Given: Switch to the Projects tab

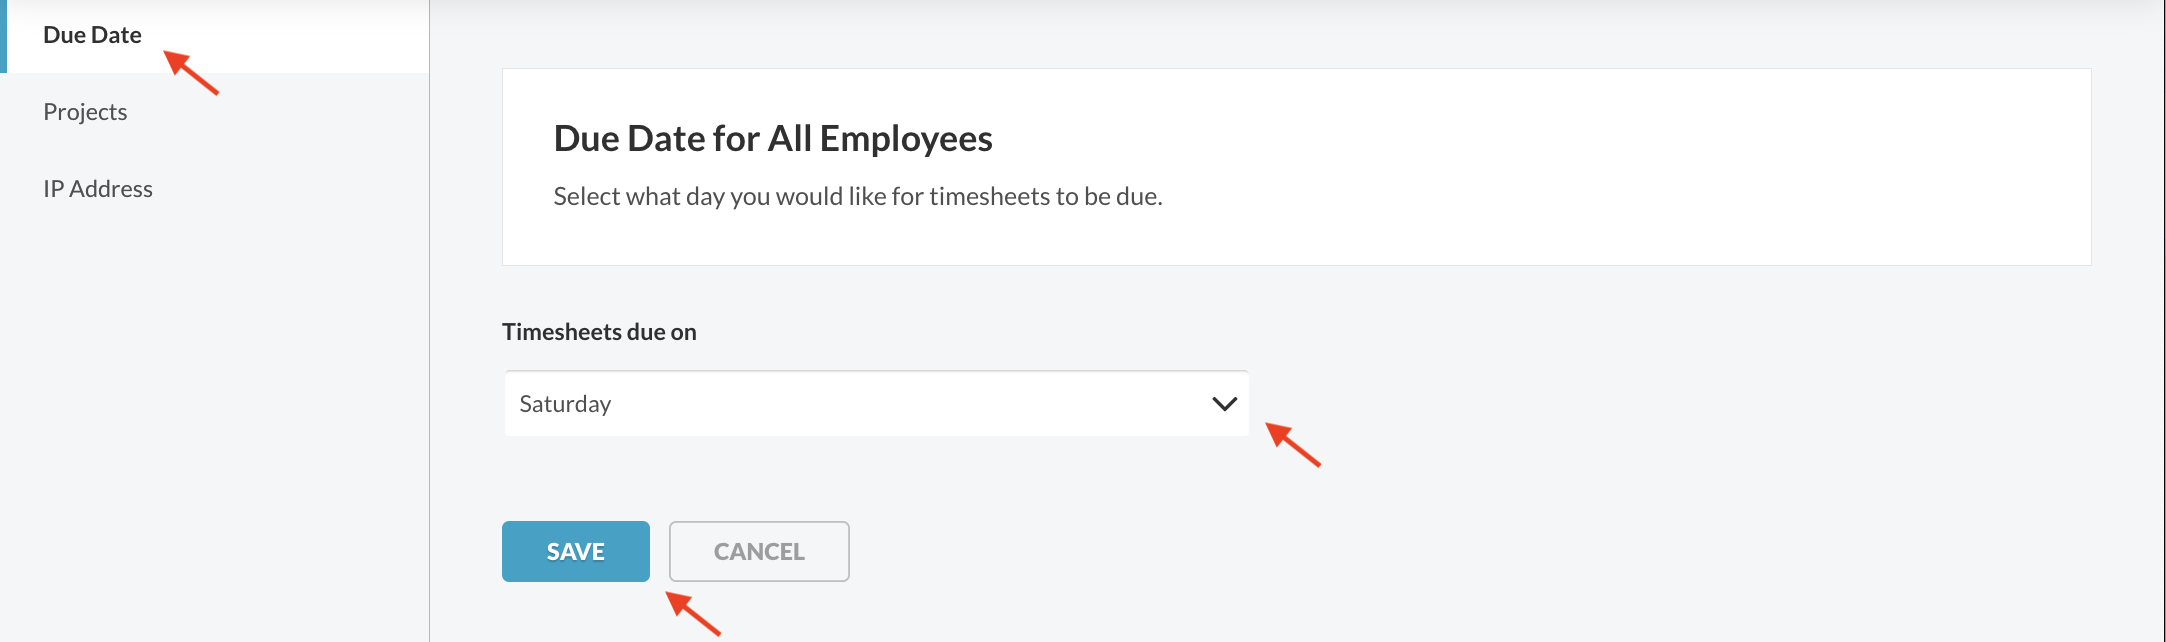Looking at the screenshot, I should [x=85, y=112].
